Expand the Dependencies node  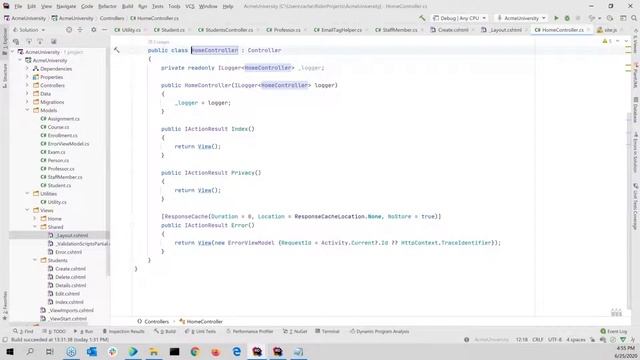[28, 69]
